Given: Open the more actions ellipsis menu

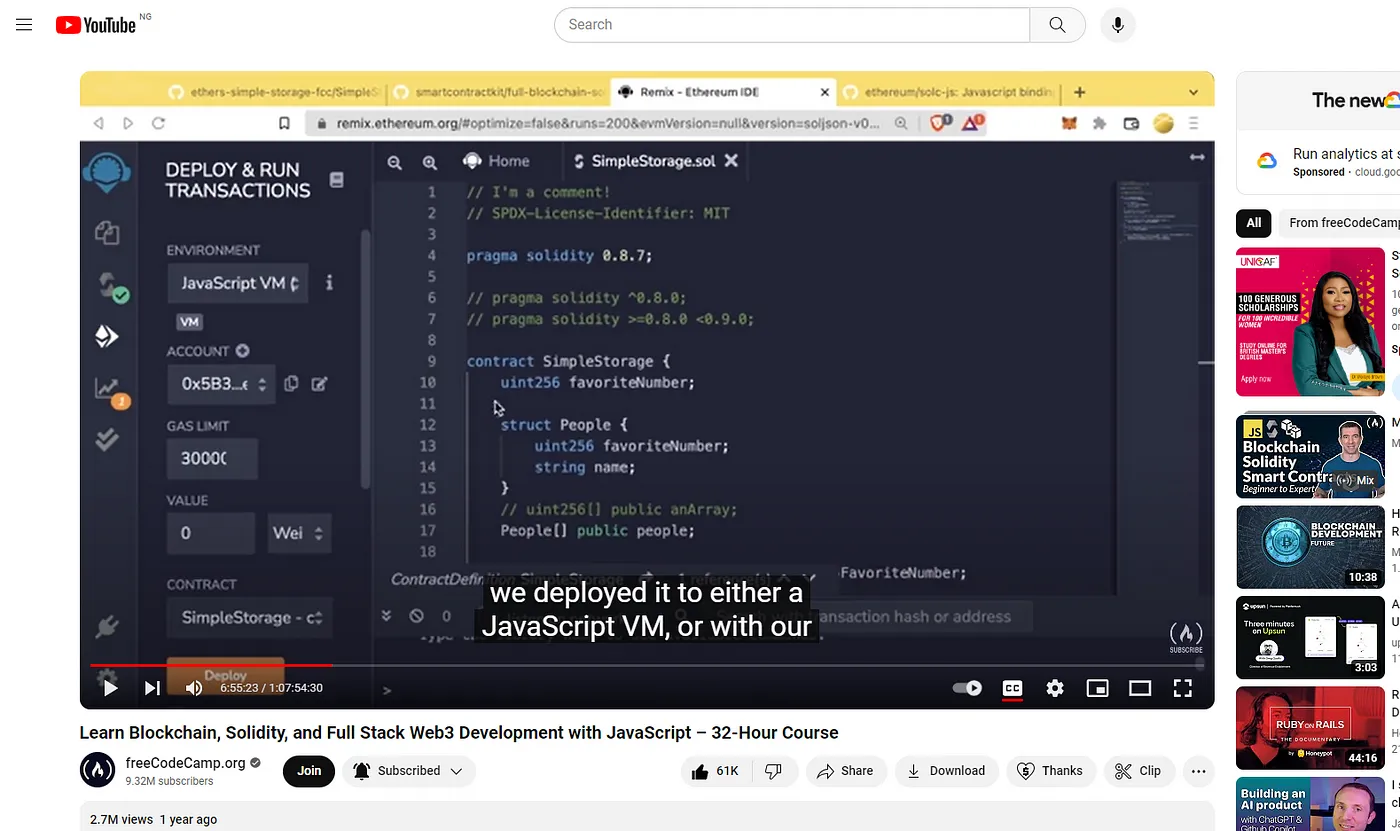Looking at the screenshot, I should [1198, 771].
